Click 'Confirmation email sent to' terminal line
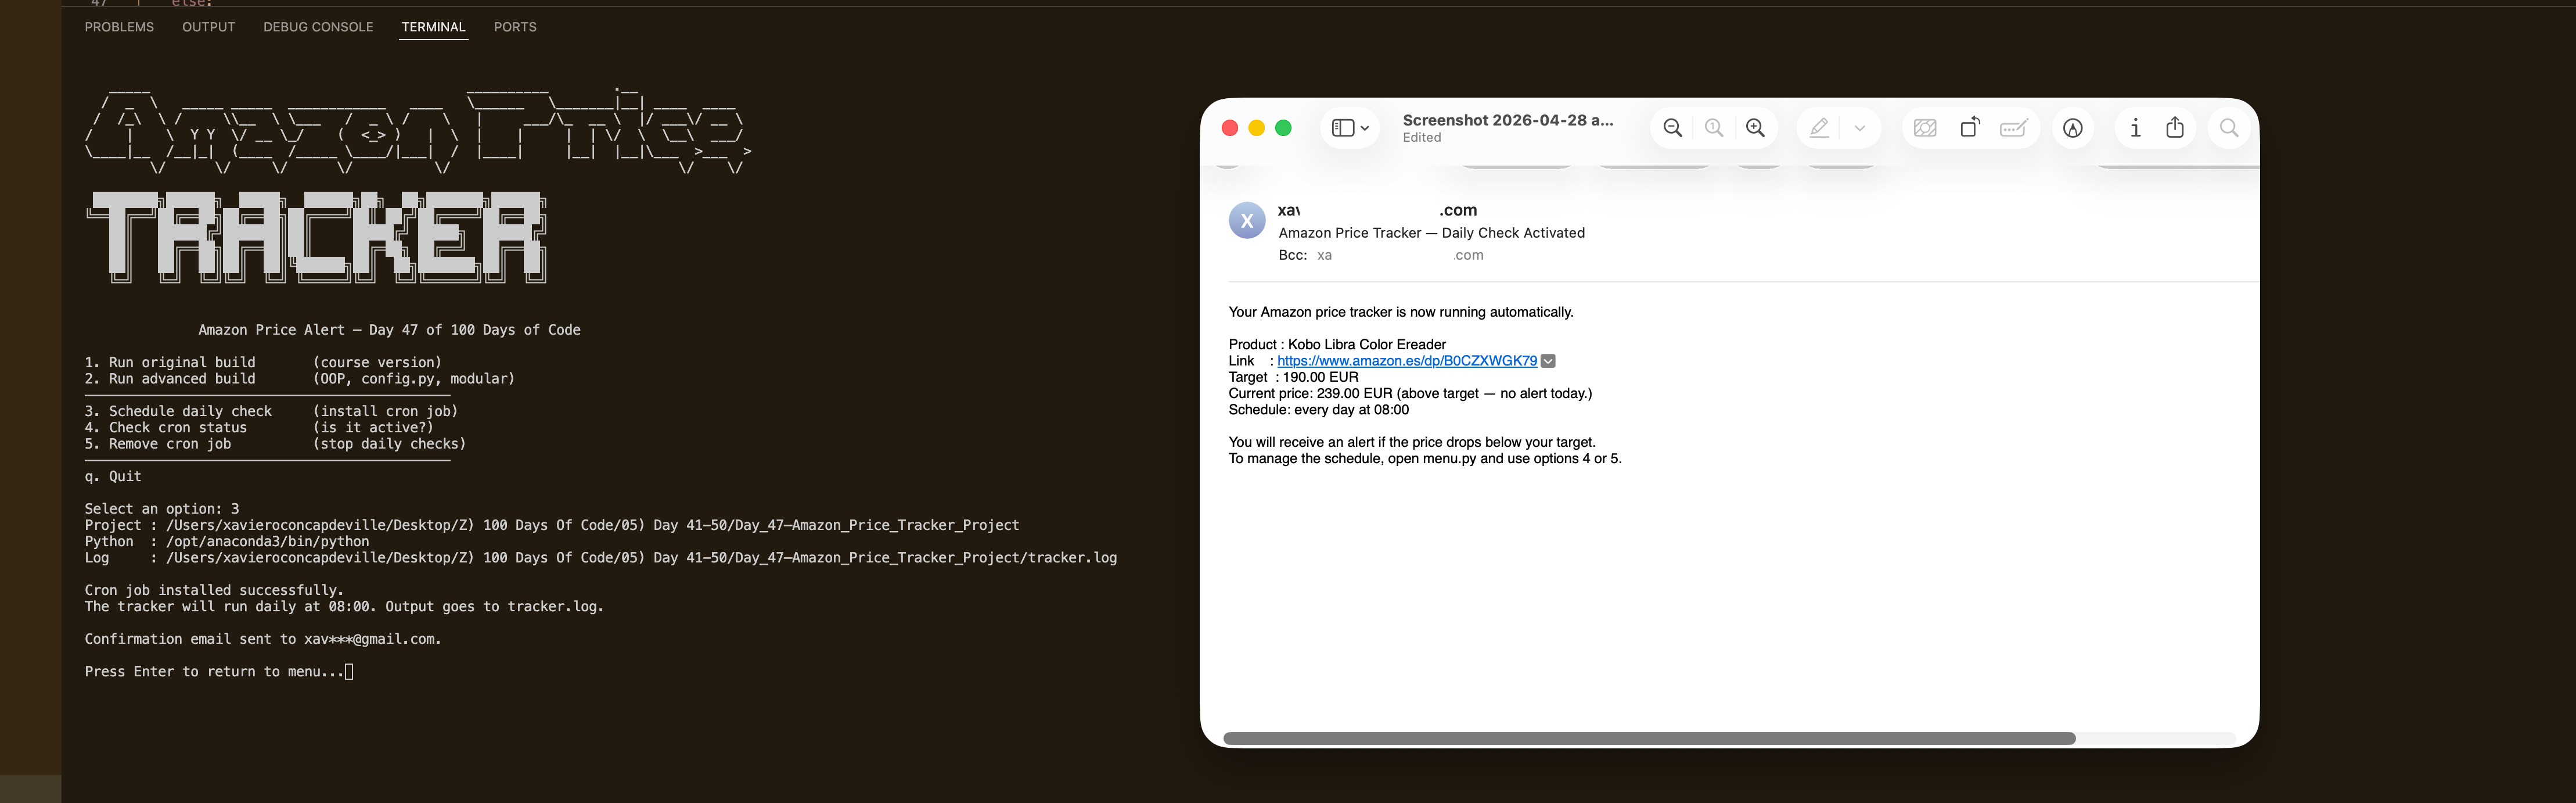Image resolution: width=2576 pixels, height=803 pixels. pyautogui.click(x=263, y=639)
